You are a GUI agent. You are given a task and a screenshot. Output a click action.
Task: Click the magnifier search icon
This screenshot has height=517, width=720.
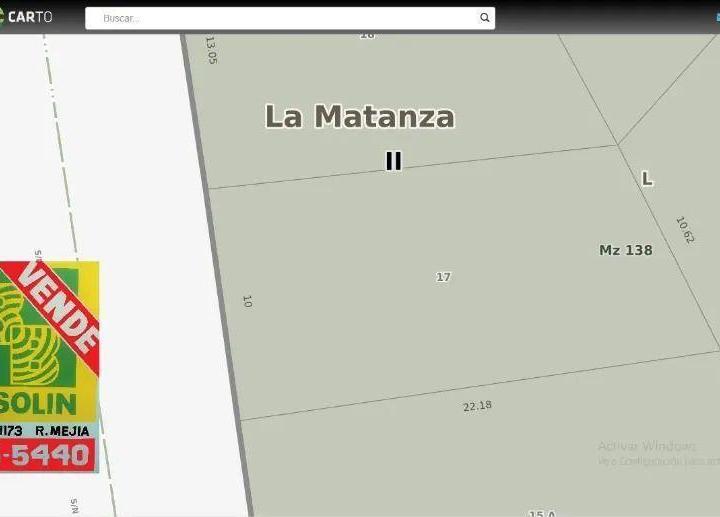click(x=484, y=18)
